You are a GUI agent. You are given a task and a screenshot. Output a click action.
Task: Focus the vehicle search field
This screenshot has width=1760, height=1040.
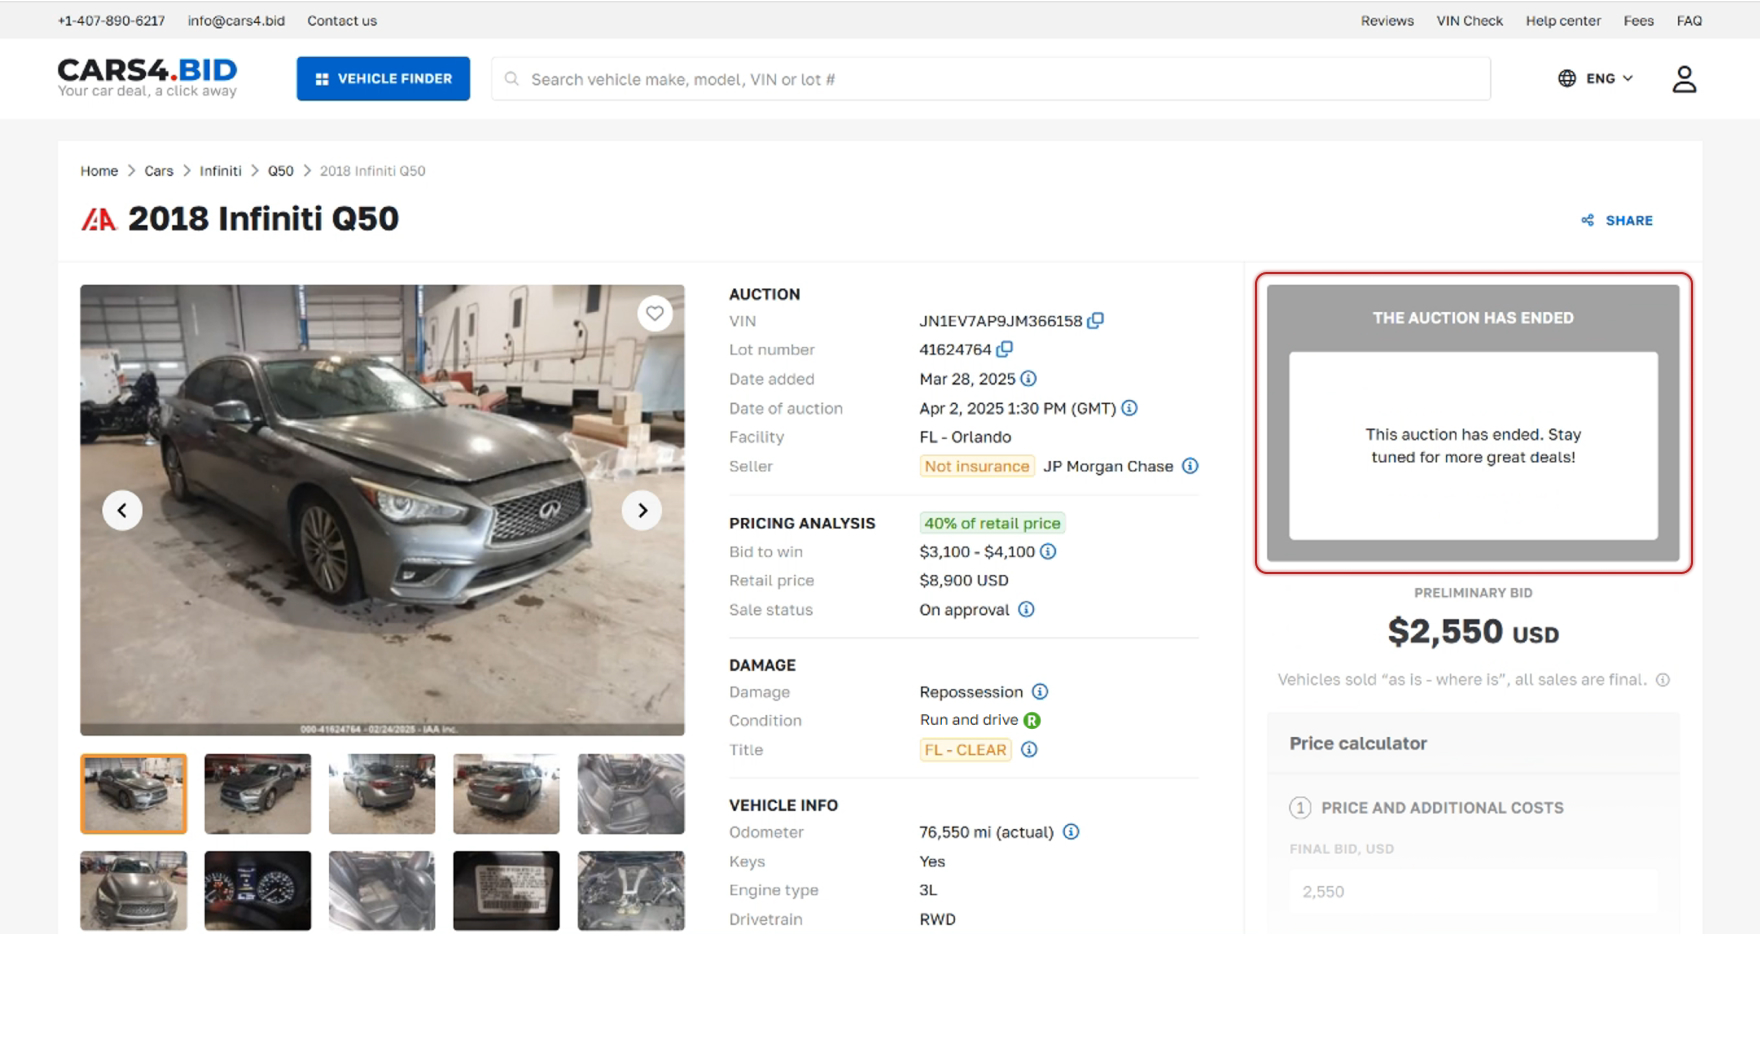(991, 79)
